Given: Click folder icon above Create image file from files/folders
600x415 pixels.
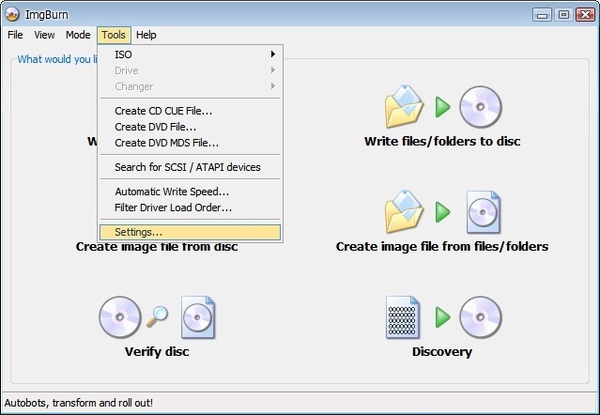Looking at the screenshot, I should [x=404, y=212].
